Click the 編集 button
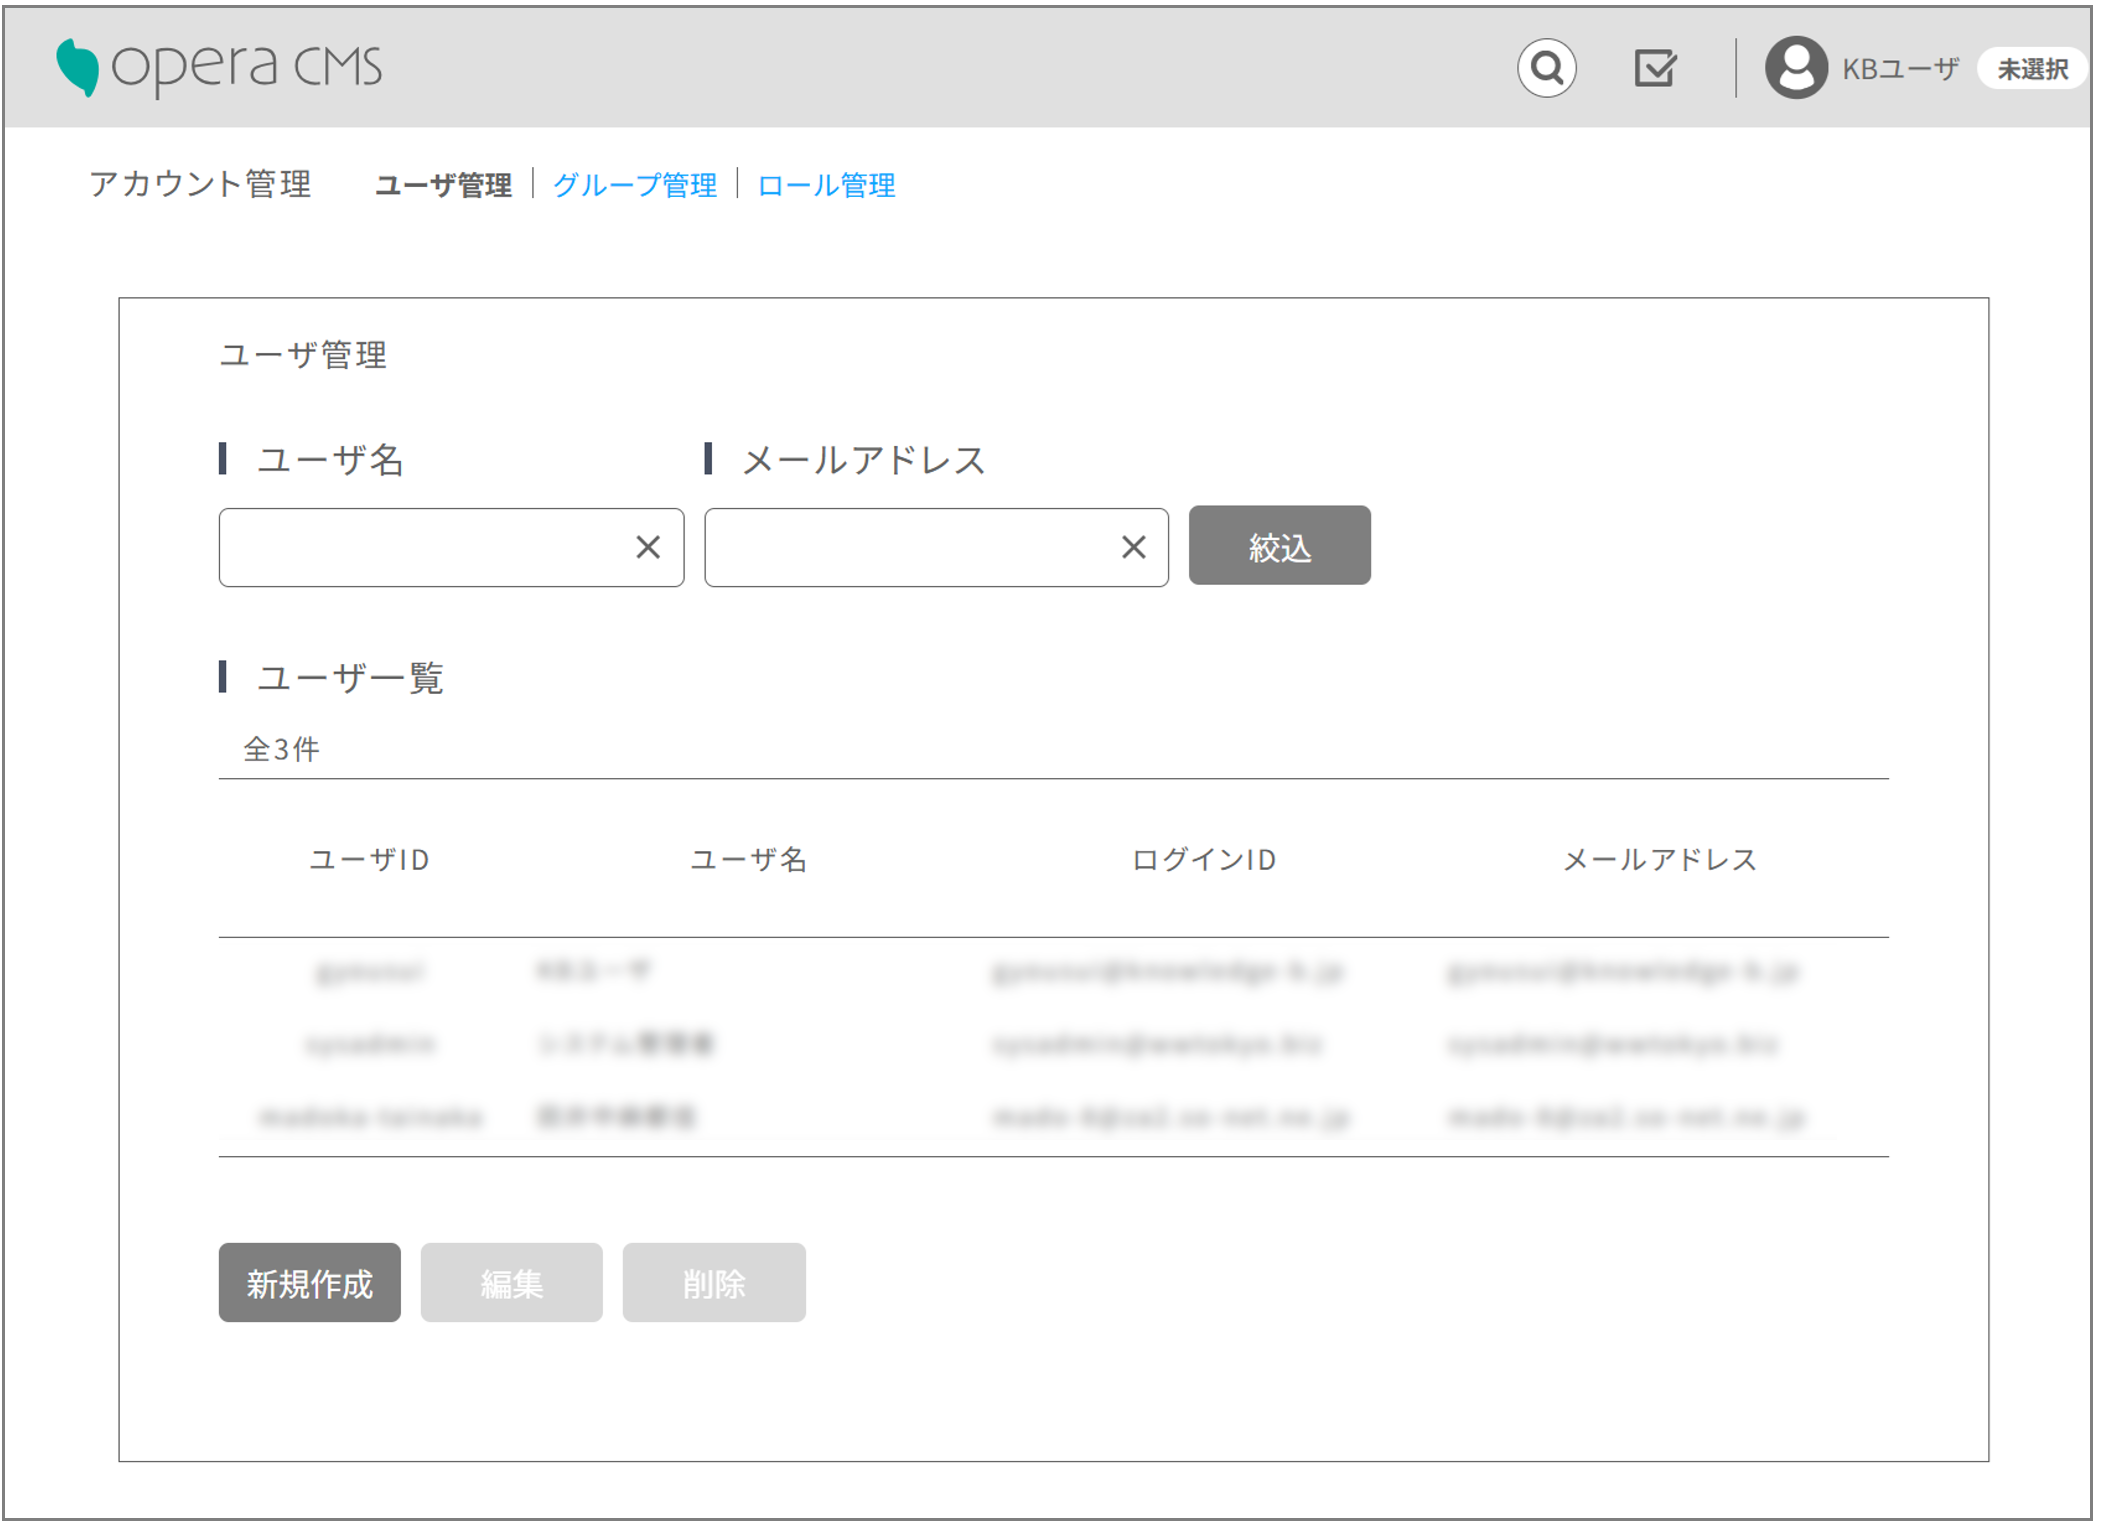Screen dimensions: 2105x1527 pos(511,1283)
